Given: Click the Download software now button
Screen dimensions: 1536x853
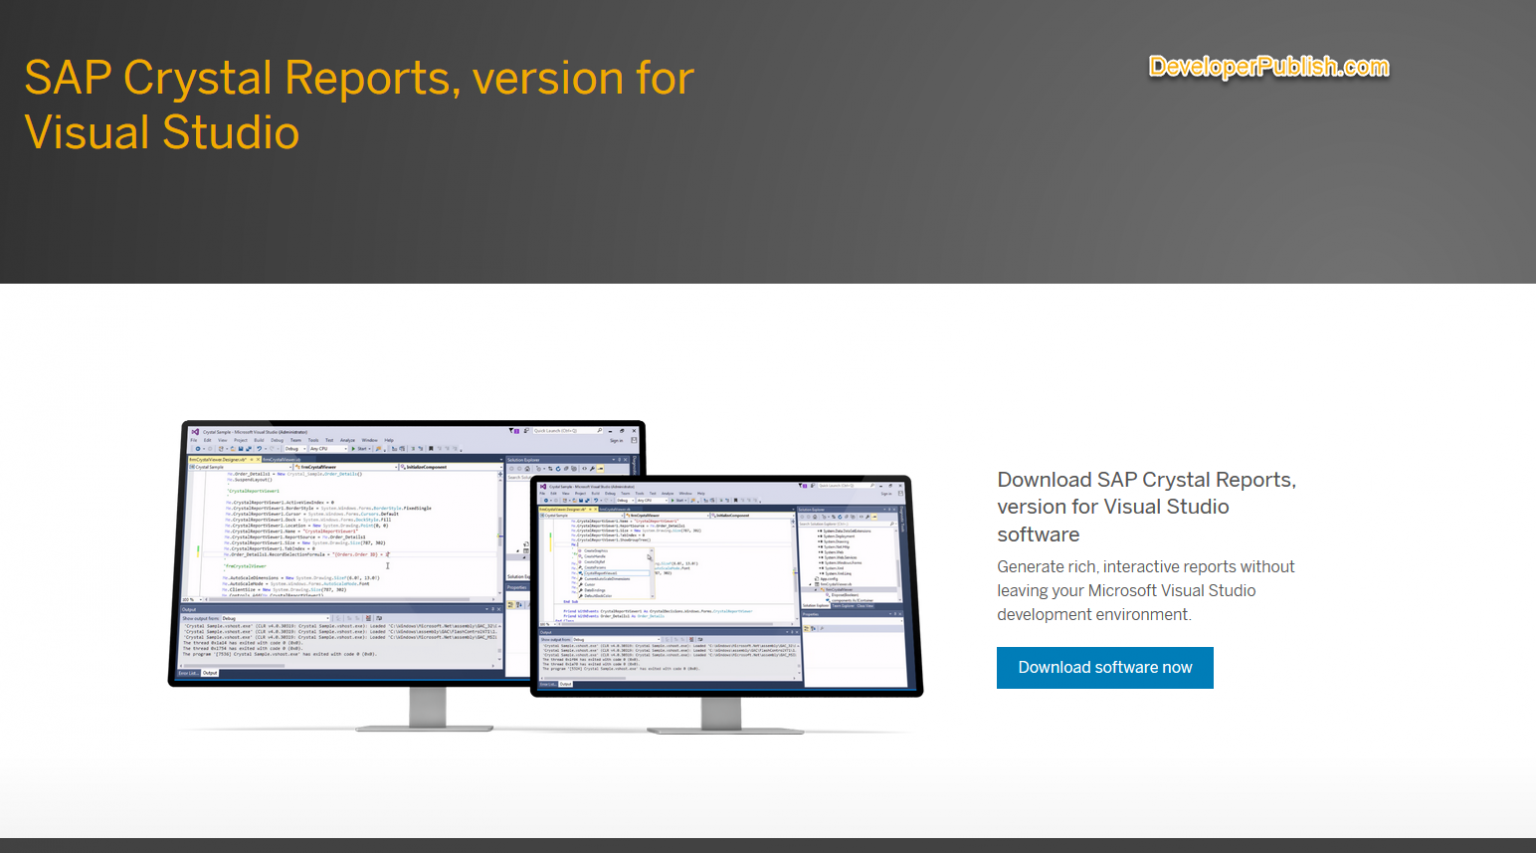Looking at the screenshot, I should (1105, 667).
